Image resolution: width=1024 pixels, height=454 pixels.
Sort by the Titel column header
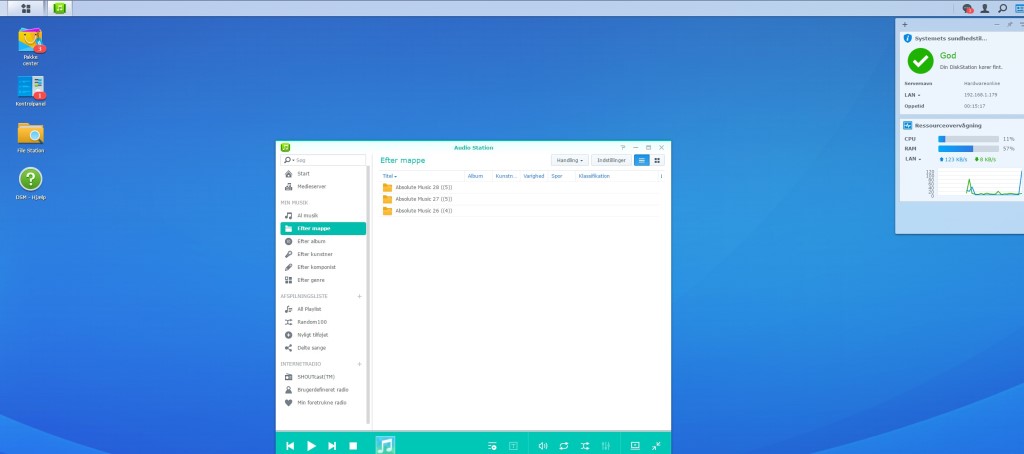tap(389, 176)
